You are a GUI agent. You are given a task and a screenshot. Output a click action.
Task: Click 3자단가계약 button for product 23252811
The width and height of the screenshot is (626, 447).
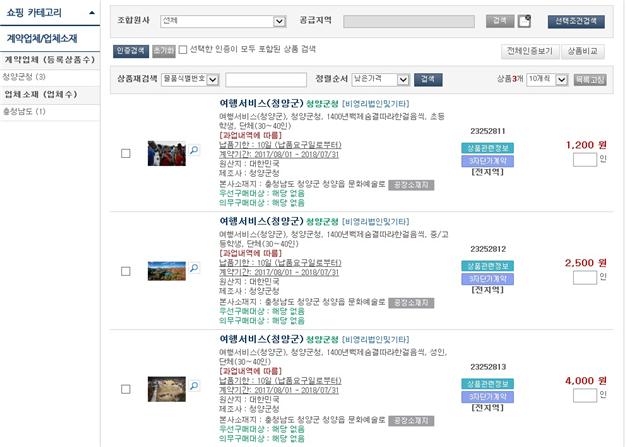pyautogui.click(x=487, y=161)
